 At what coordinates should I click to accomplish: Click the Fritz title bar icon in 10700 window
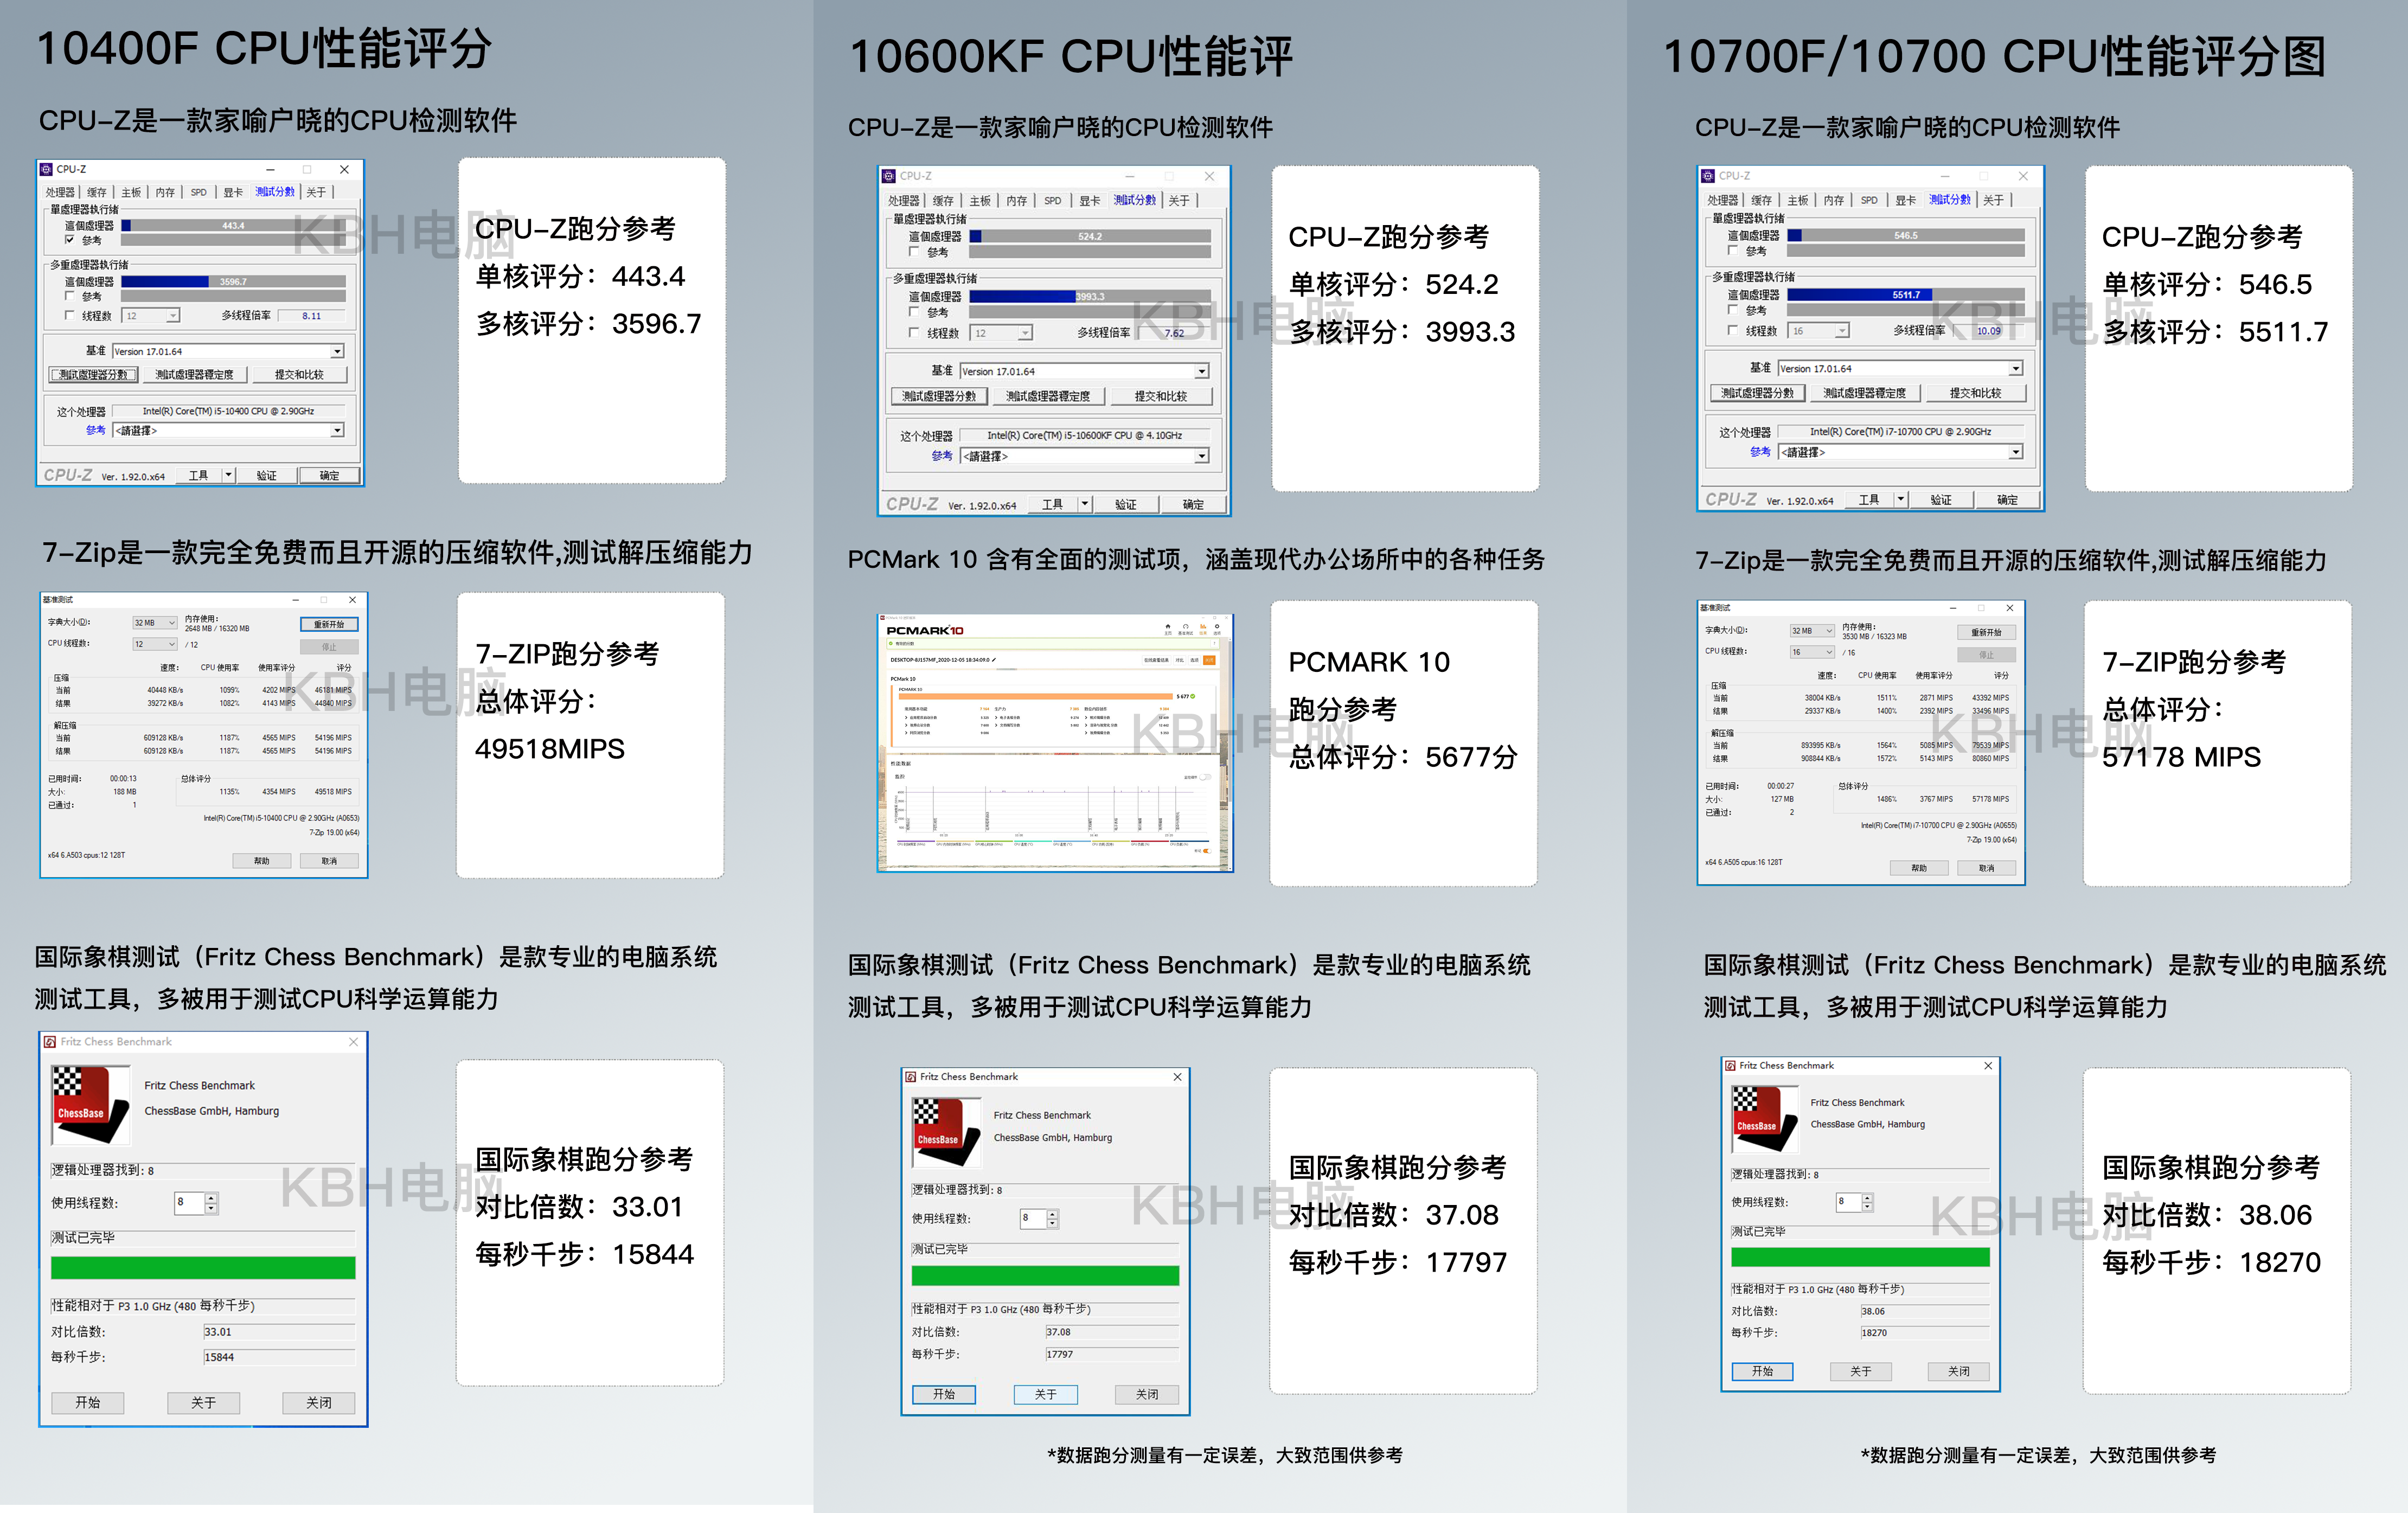tap(1730, 1066)
